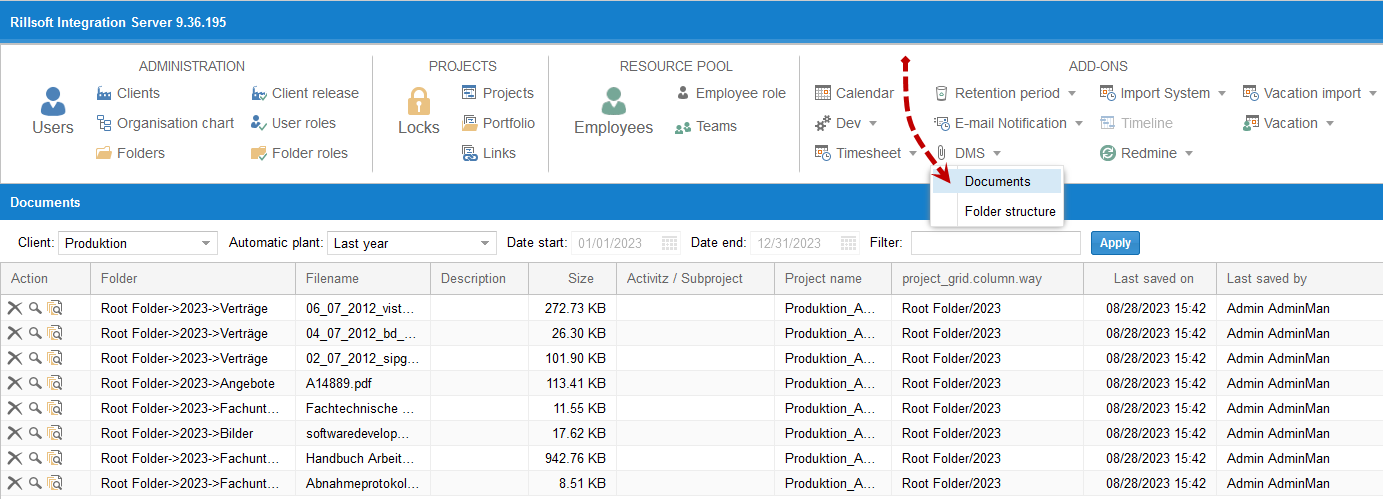This screenshot has width=1383, height=499.
Task: Open Employee role
Action: click(x=730, y=93)
